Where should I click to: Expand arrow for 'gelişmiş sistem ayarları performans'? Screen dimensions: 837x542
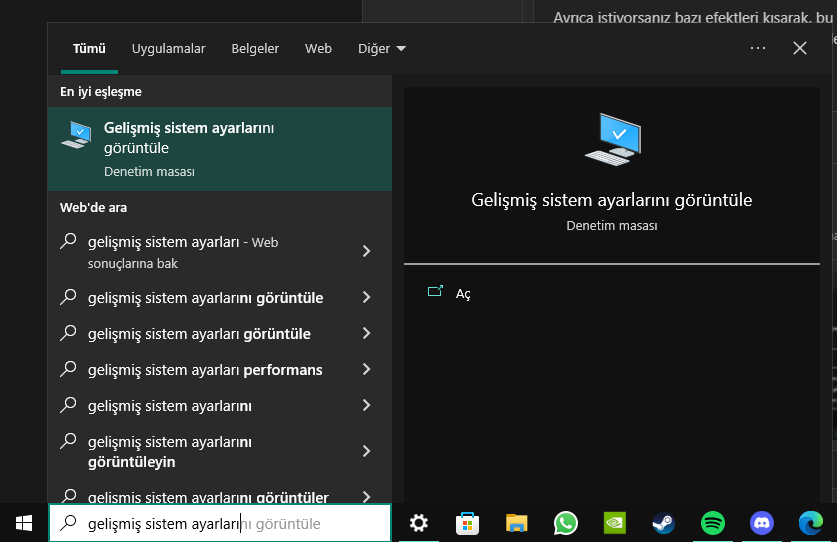click(366, 369)
